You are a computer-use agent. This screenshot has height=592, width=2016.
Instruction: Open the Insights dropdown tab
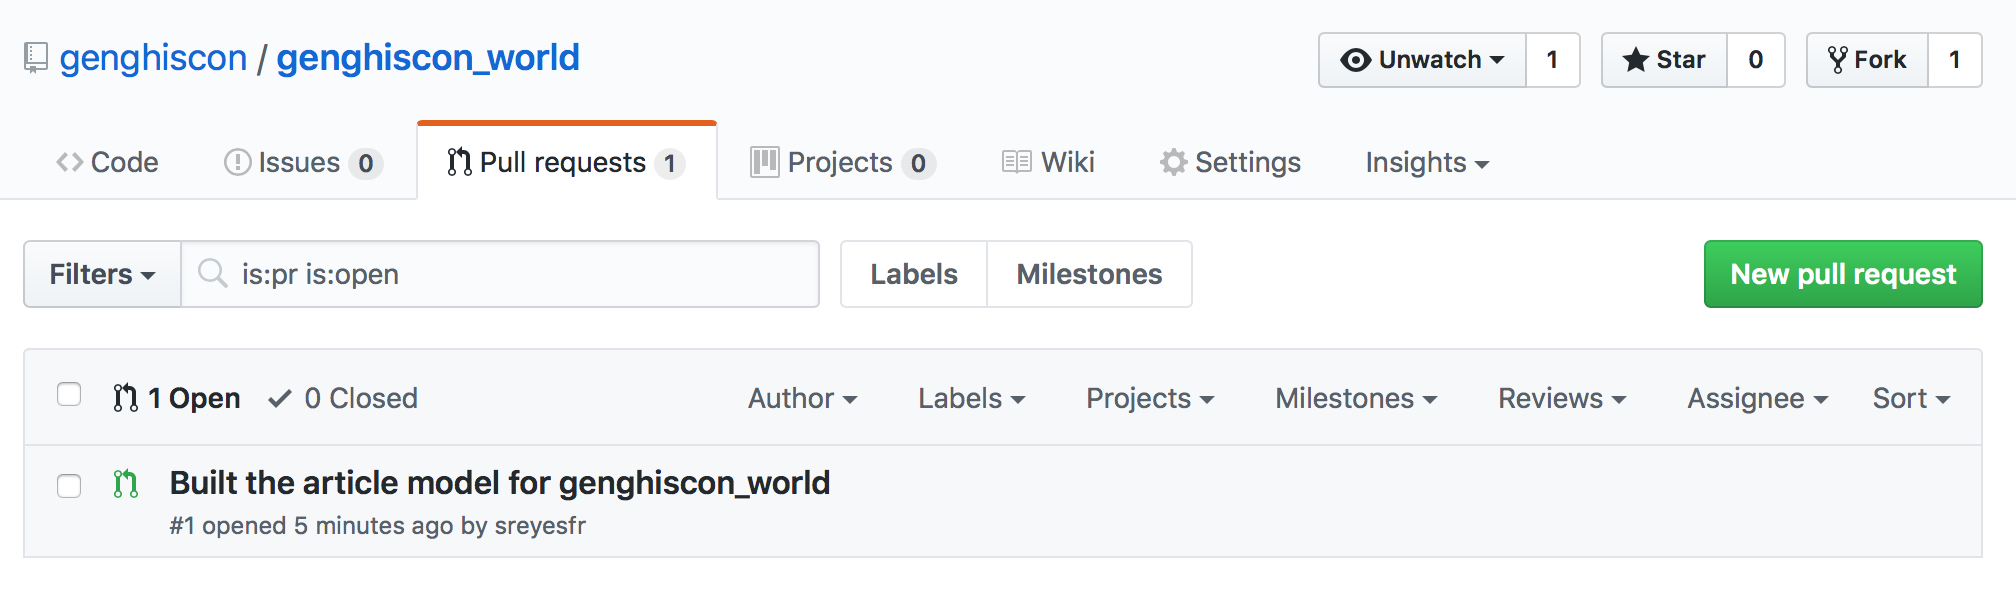1427,162
